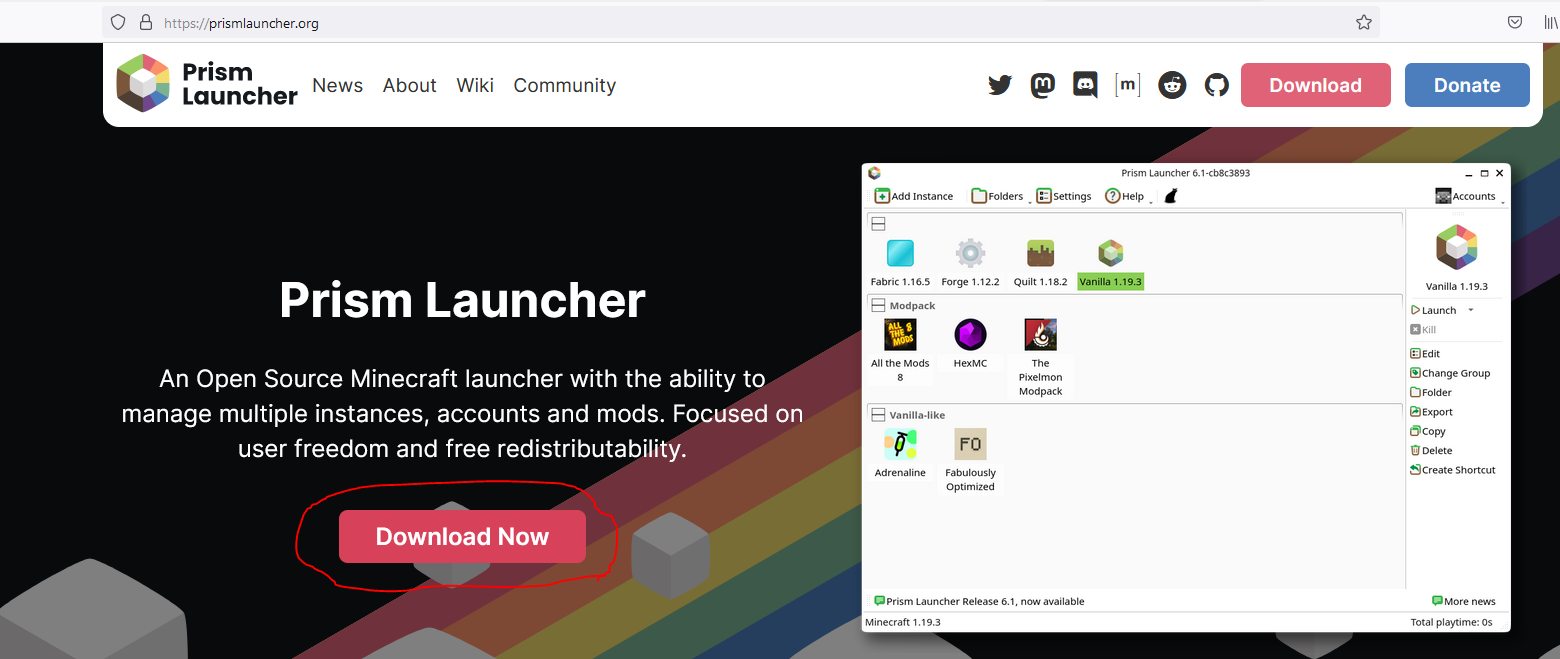Click Delete in the launcher sidebar
Screen dimensions: 1560x659
pos(1431,451)
